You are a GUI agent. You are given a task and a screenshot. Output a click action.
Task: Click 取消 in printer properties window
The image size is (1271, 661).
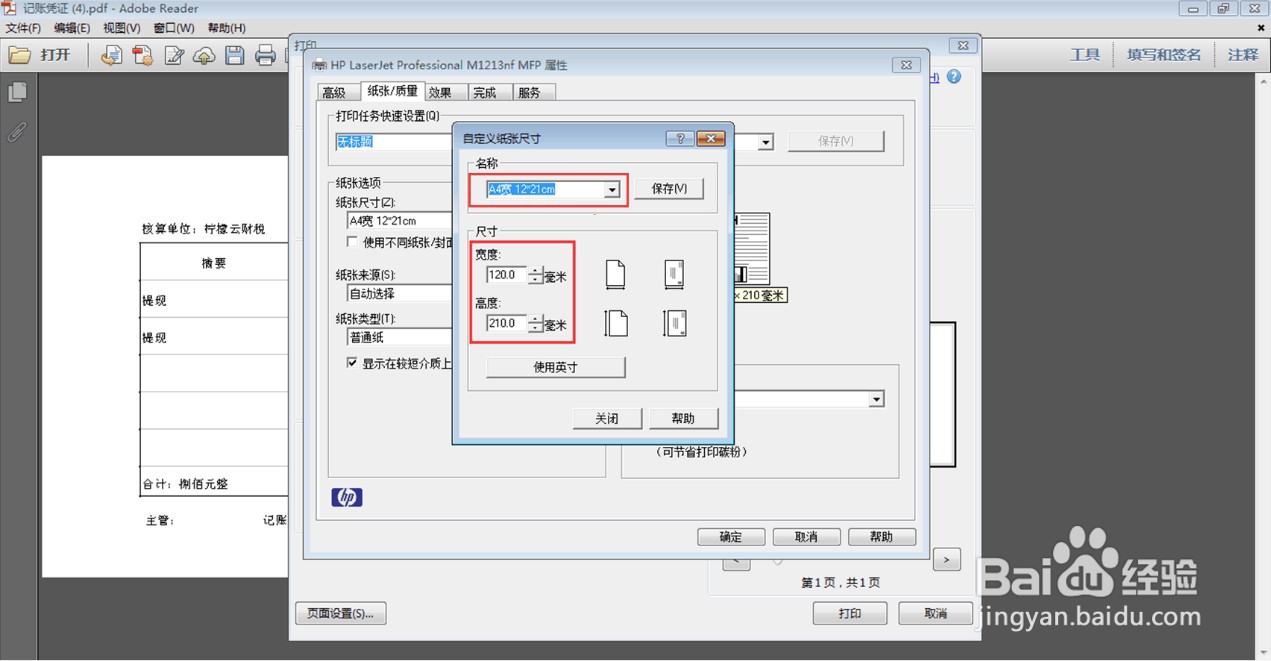[x=806, y=537]
